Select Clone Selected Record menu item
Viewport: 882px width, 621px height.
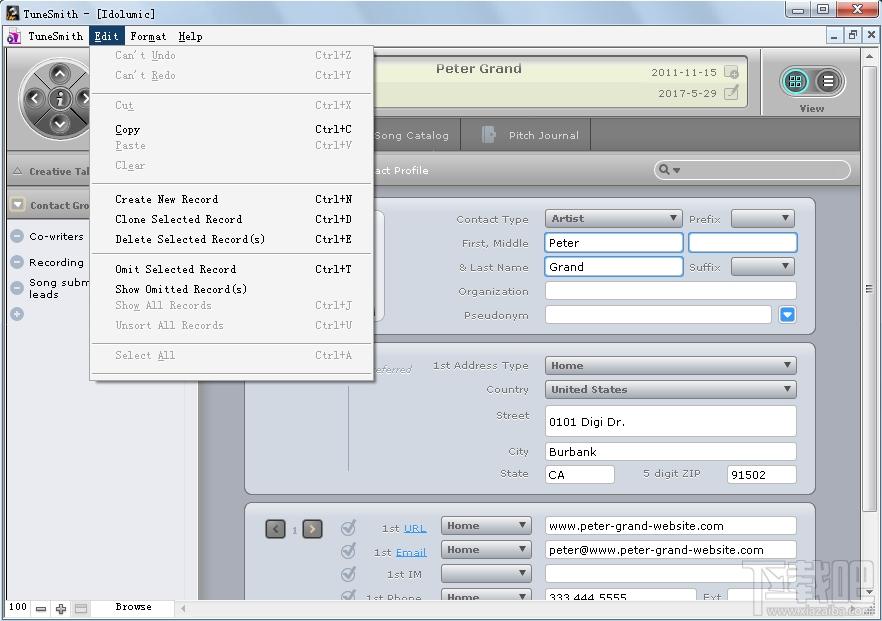(232, 219)
